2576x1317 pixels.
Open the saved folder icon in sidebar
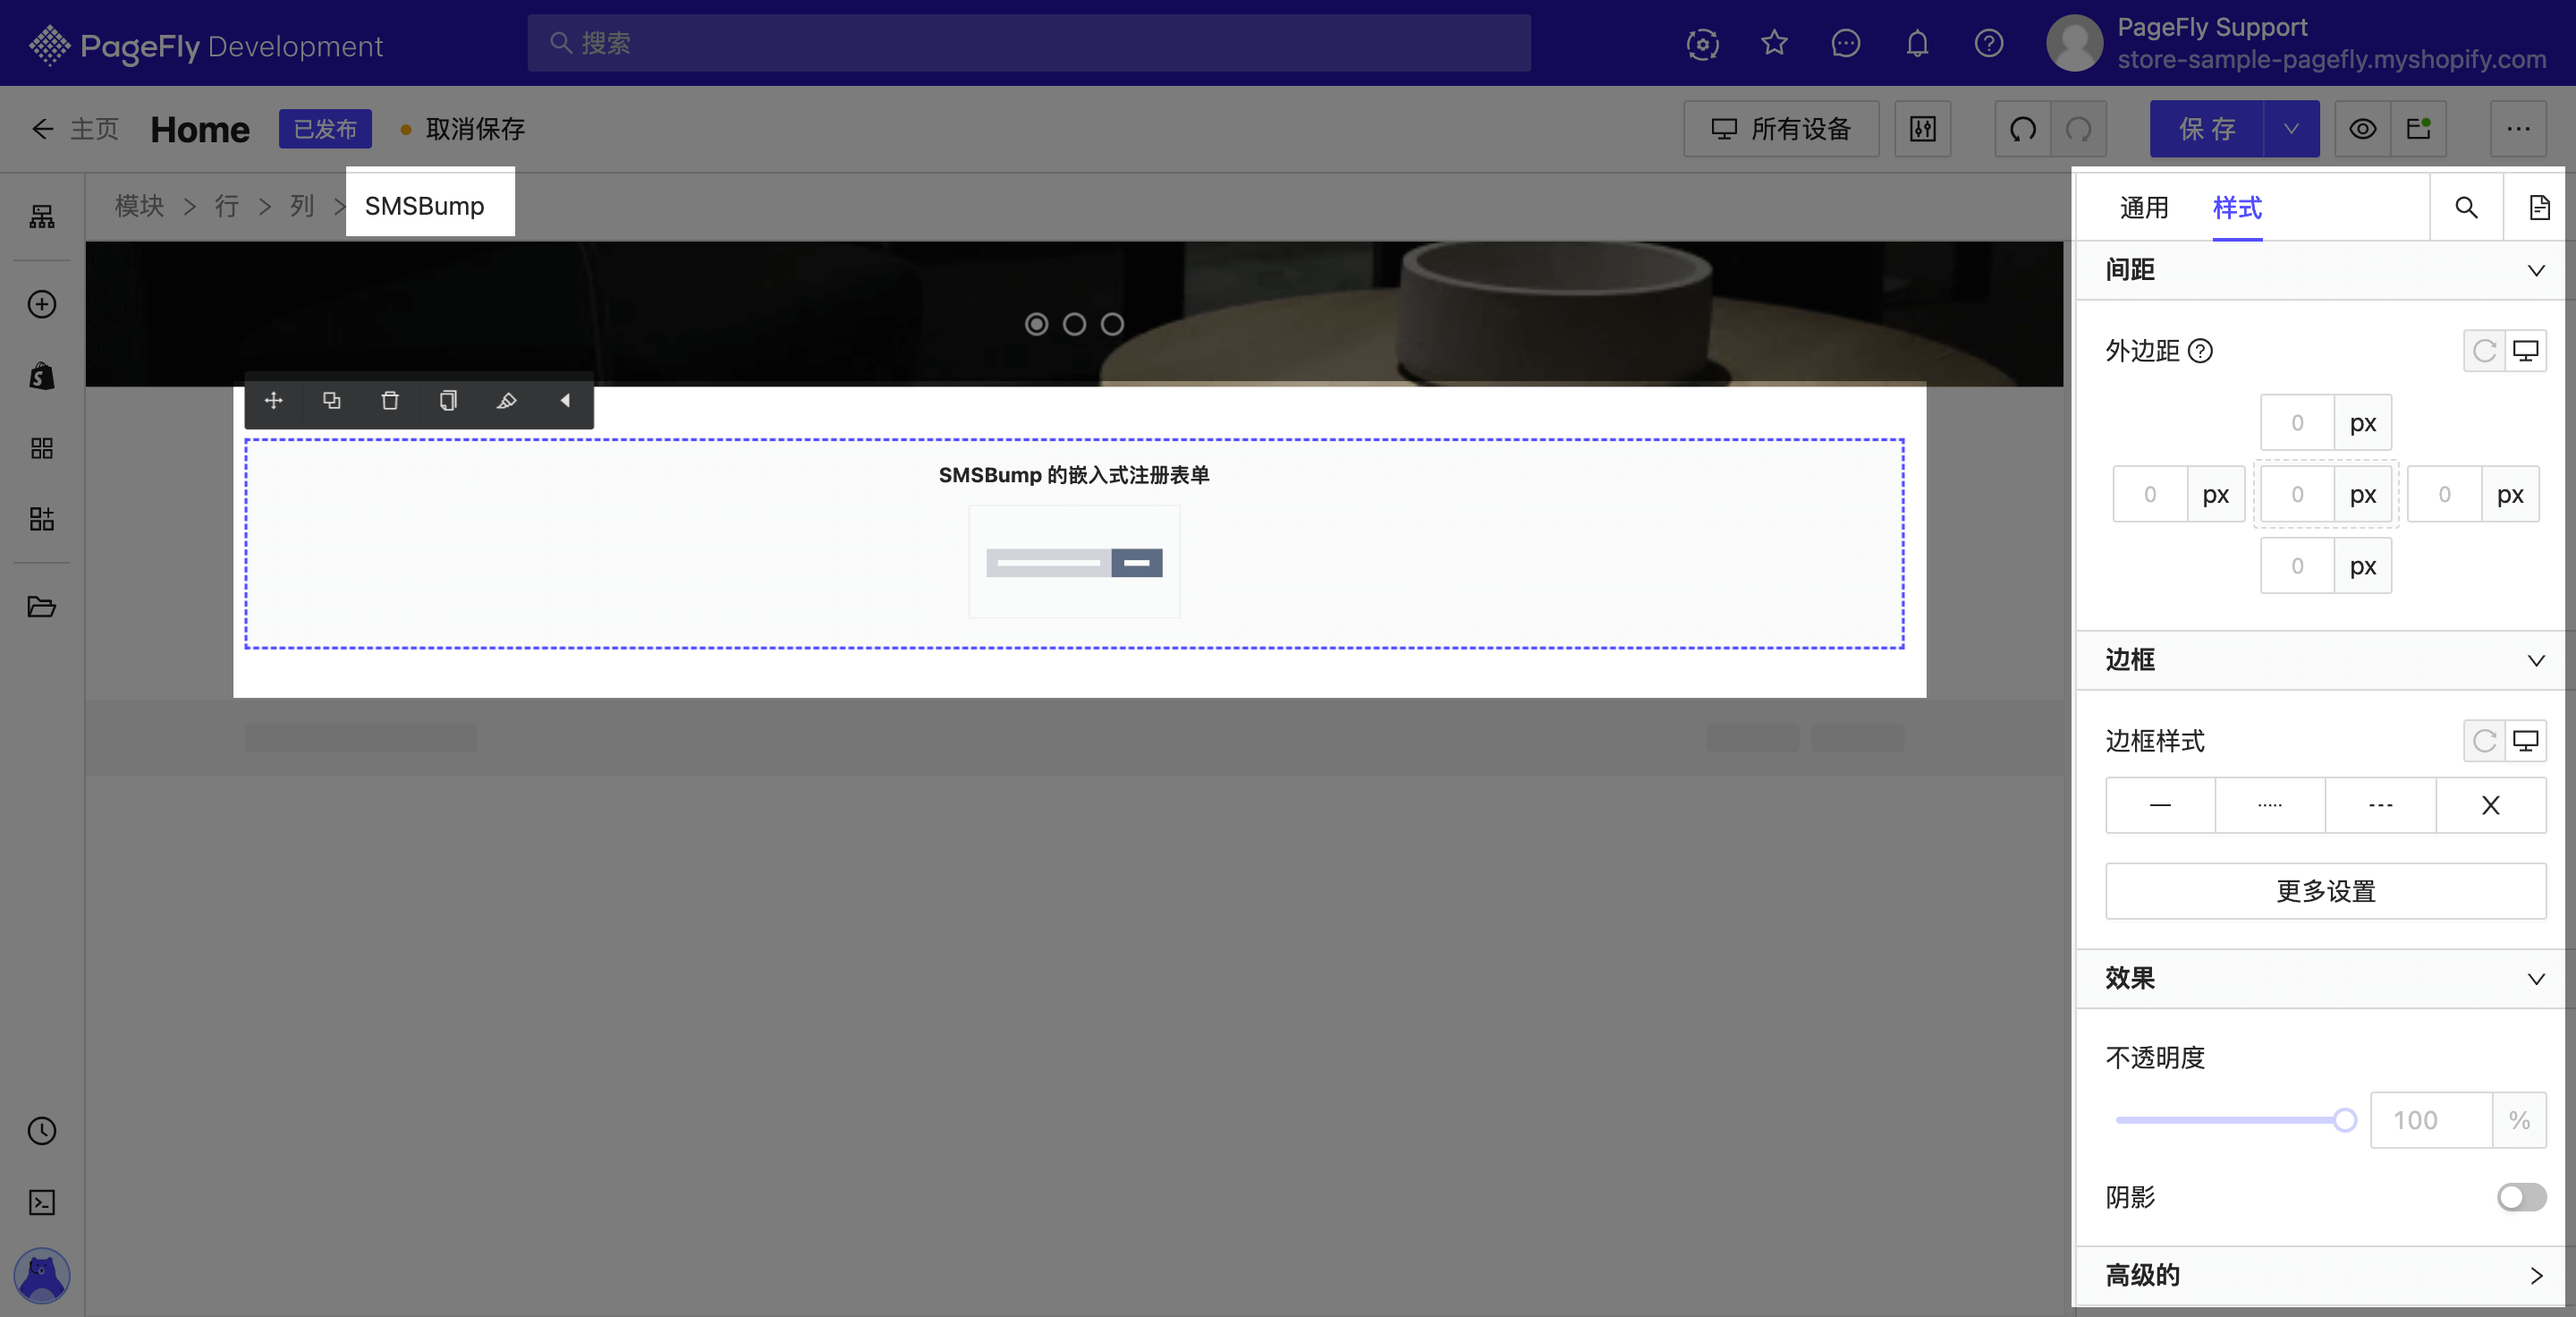pyautogui.click(x=42, y=607)
